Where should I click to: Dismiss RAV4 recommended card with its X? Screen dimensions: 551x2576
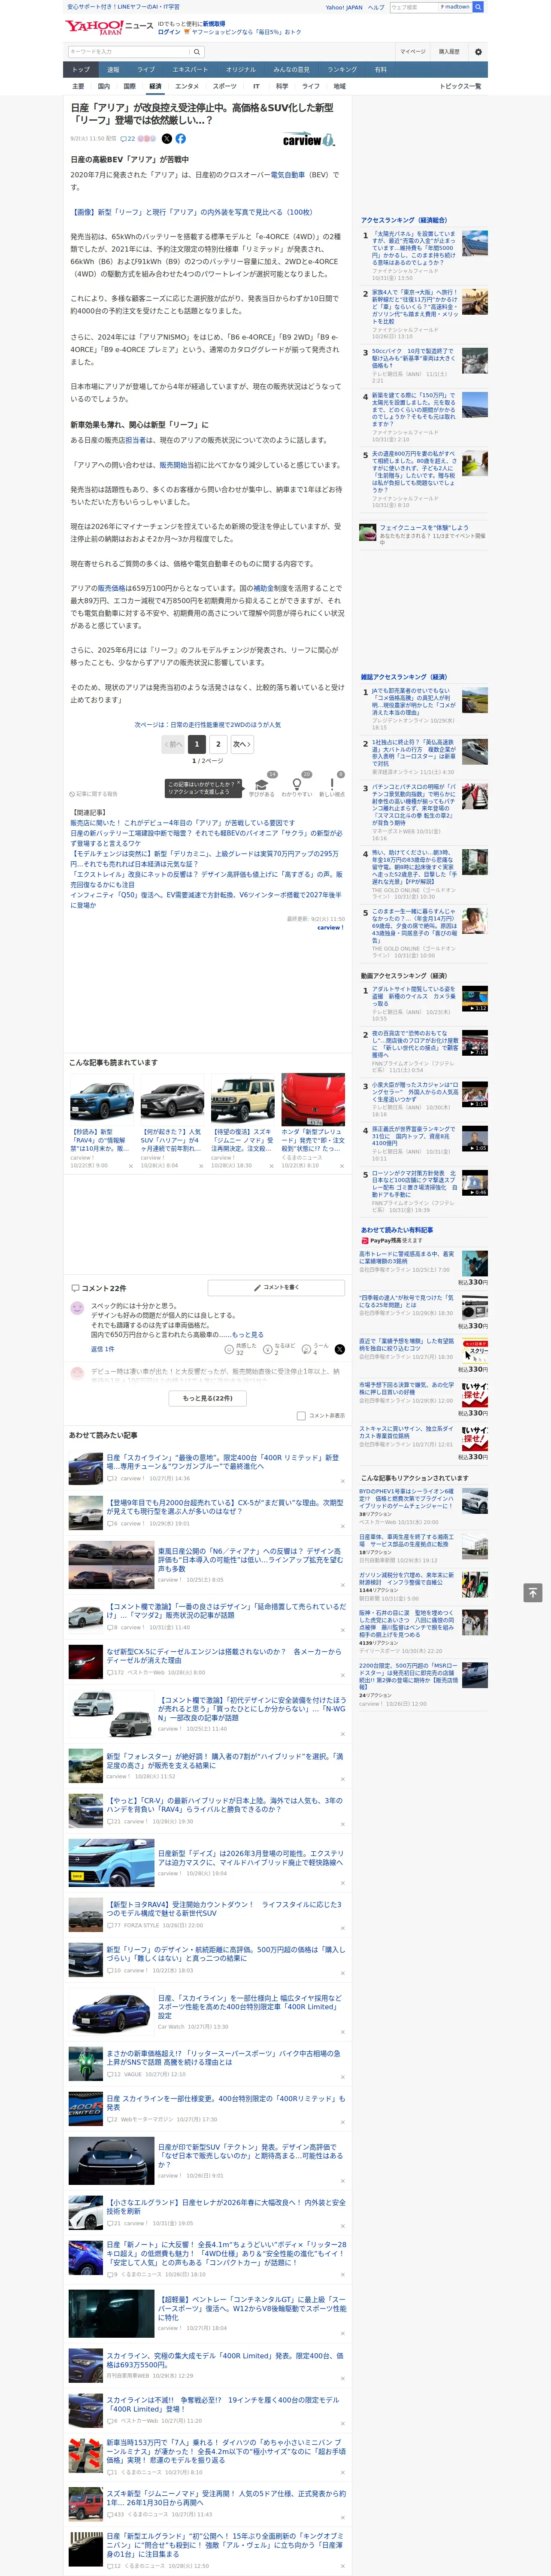130,1165
